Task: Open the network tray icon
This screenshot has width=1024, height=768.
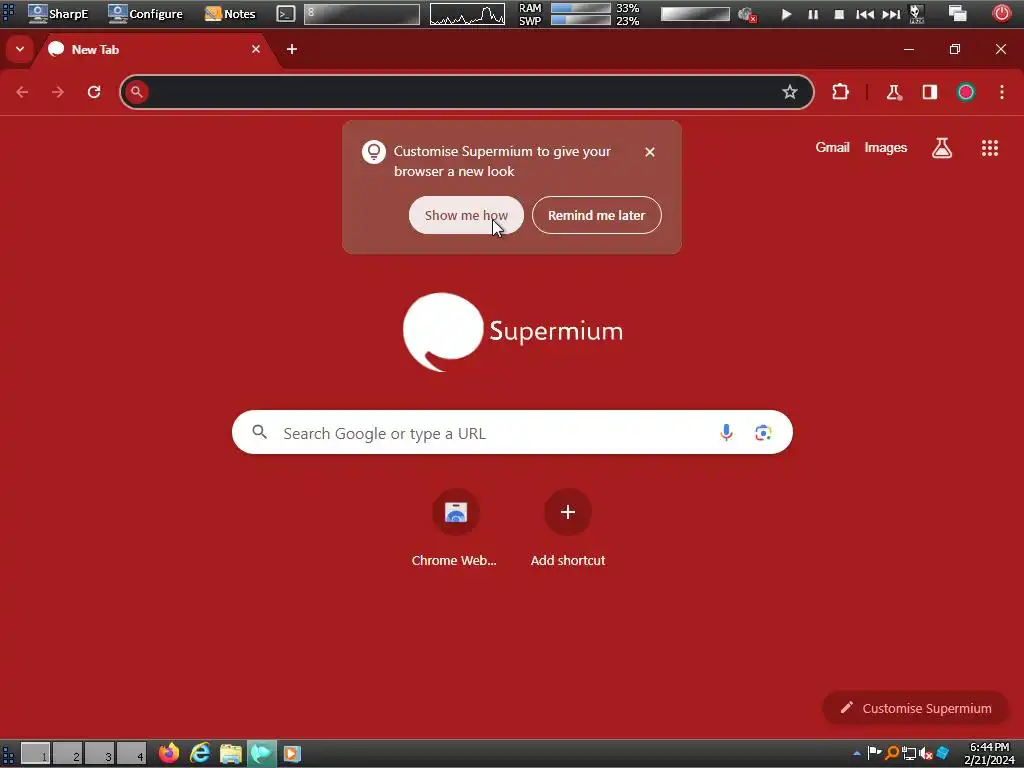Action: click(x=908, y=754)
